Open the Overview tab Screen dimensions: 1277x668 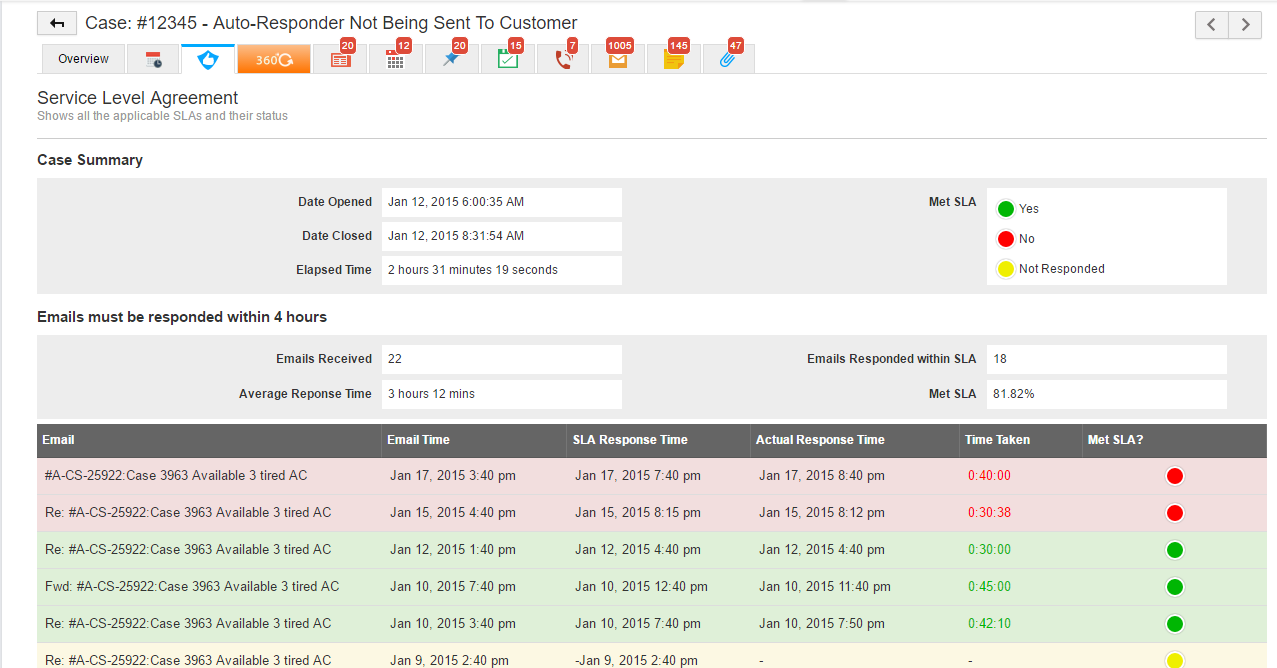tap(83, 59)
